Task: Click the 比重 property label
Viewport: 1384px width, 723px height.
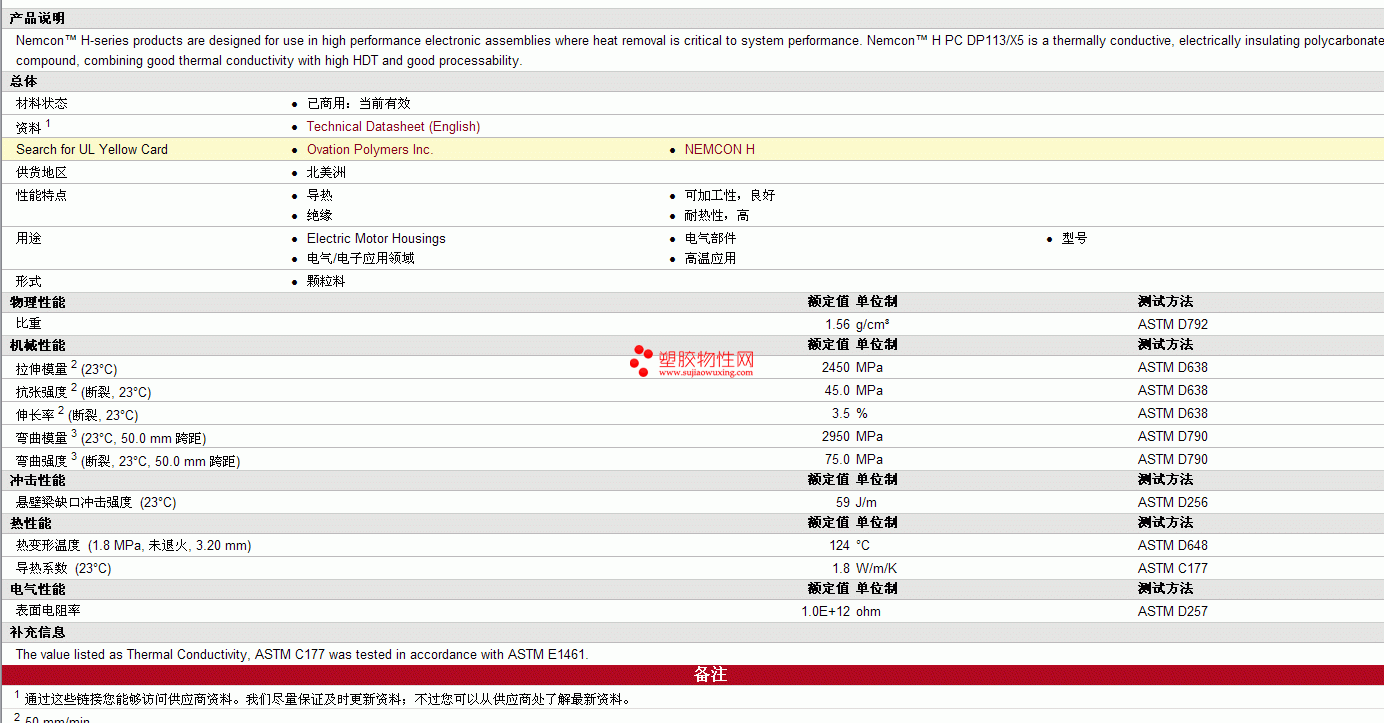Action: [x=29, y=325]
